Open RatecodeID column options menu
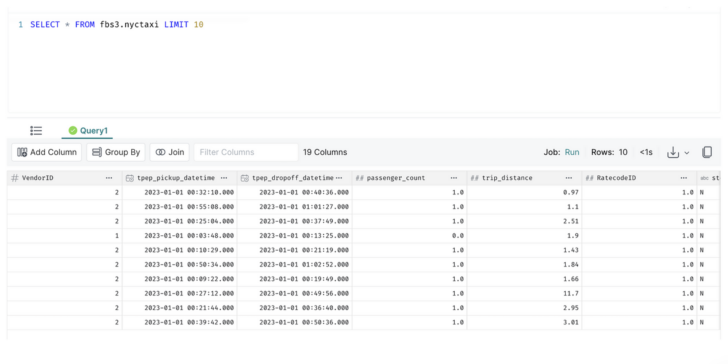Screen dimensions: 728x364 684,178
